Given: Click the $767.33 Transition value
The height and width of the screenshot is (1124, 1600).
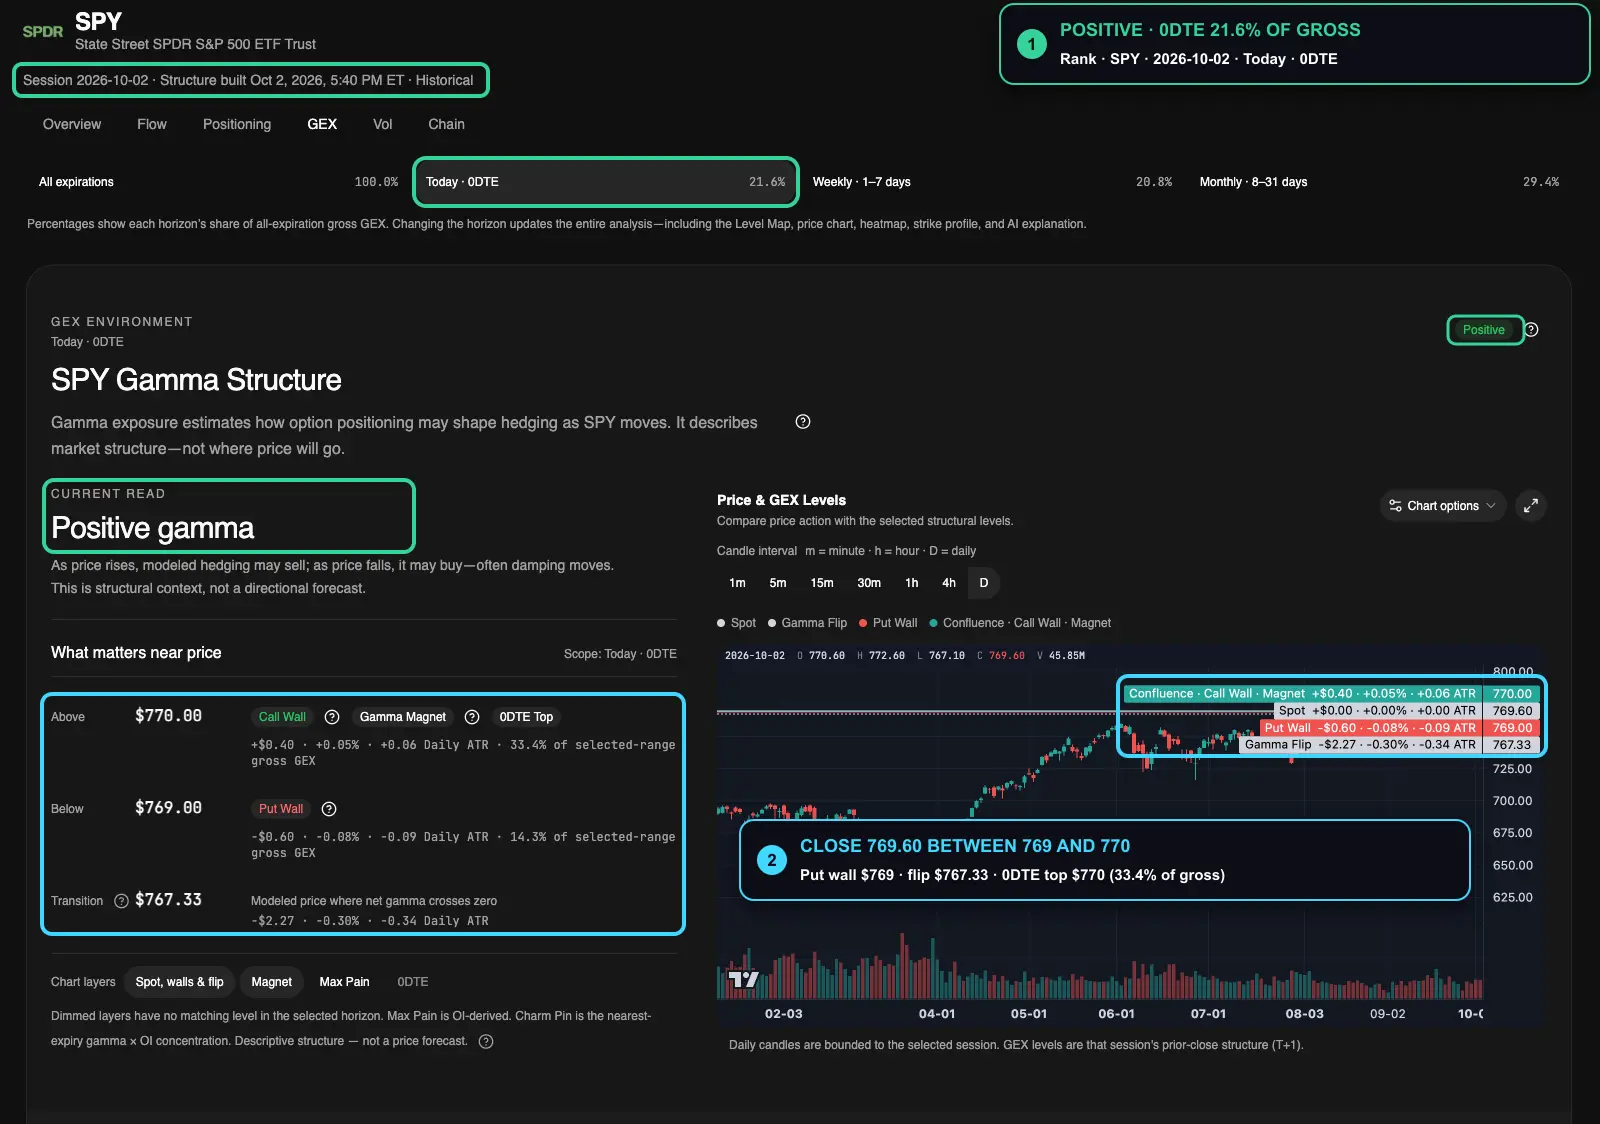Looking at the screenshot, I should click(x=168, y=900).
